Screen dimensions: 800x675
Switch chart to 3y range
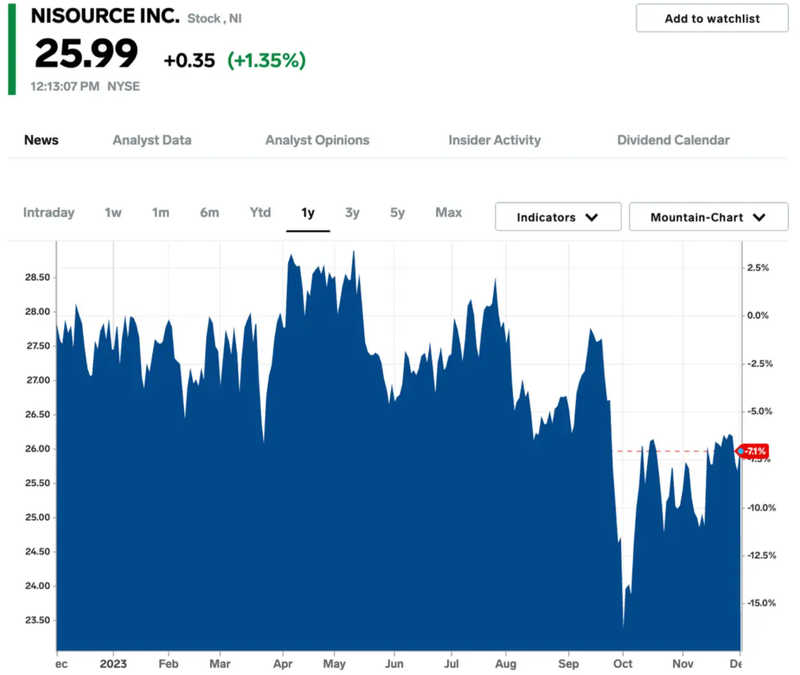(x=353, y=212)
